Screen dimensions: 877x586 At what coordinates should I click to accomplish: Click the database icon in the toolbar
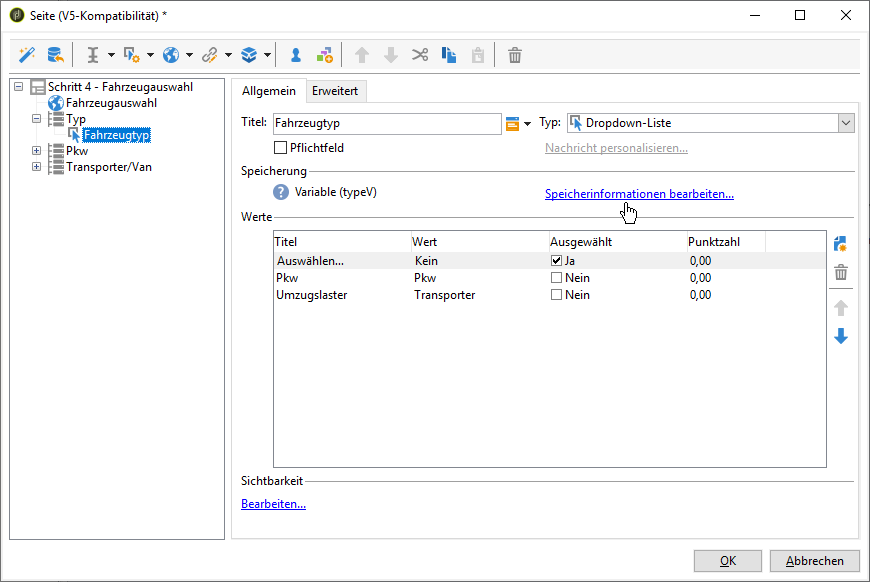click(x=56, y=55)
